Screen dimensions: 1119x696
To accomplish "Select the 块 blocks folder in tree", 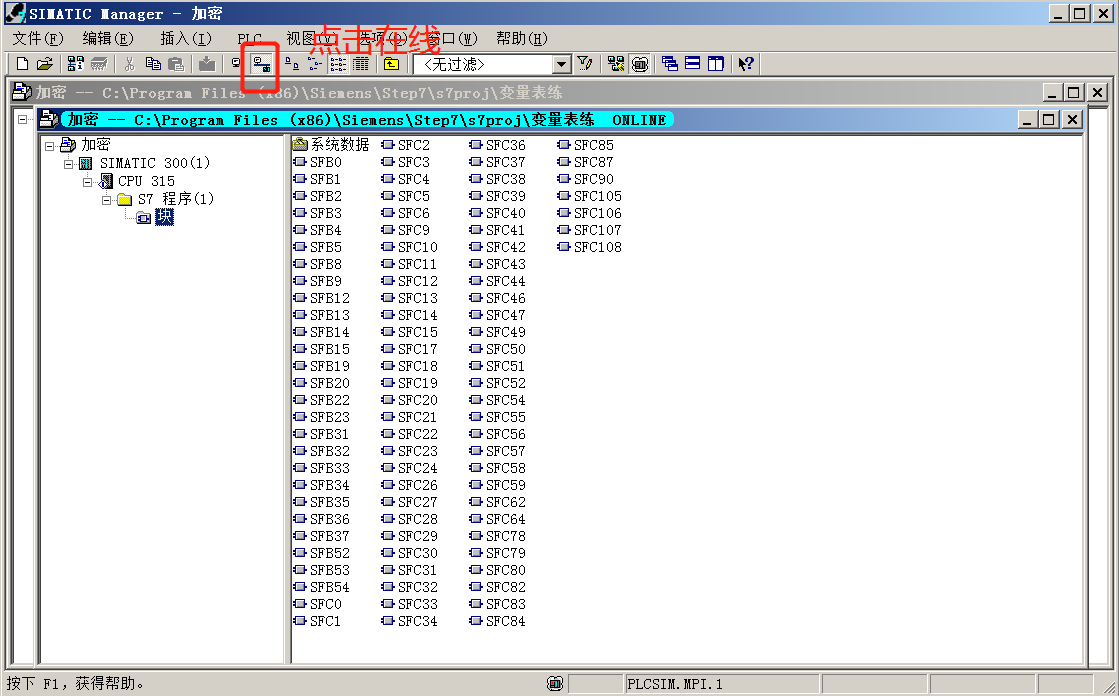I will [164, 216].
